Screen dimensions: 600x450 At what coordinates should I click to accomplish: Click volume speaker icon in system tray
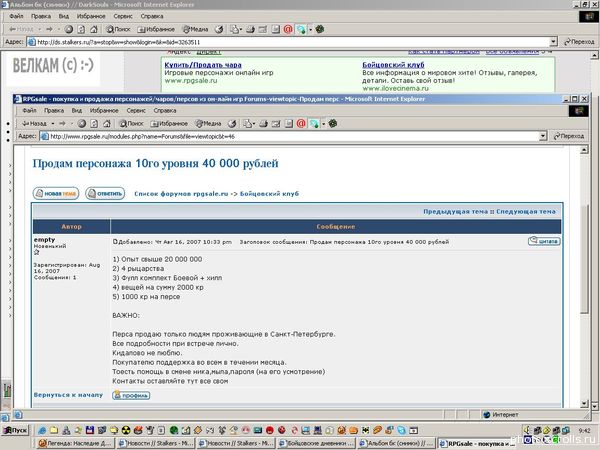point(527,430)
